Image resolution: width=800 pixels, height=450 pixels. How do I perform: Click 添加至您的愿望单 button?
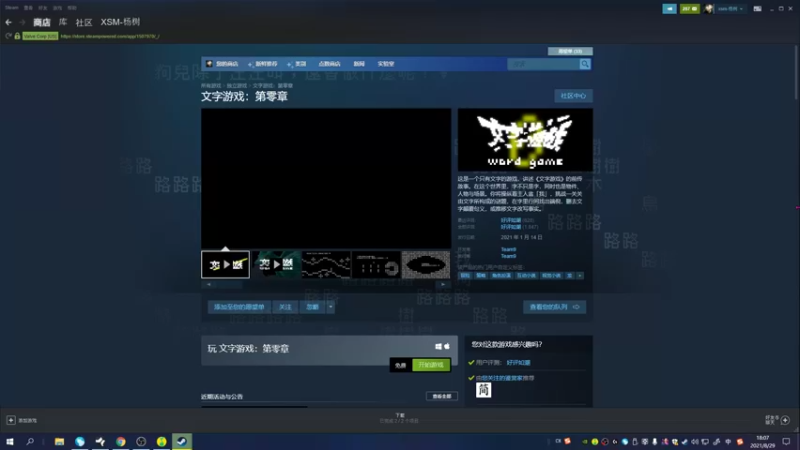click(239, 307)
